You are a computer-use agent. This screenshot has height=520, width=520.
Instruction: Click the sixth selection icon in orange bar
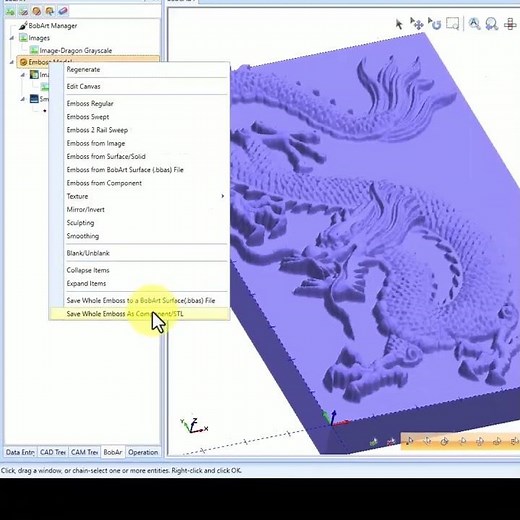(x=497, y=441)
